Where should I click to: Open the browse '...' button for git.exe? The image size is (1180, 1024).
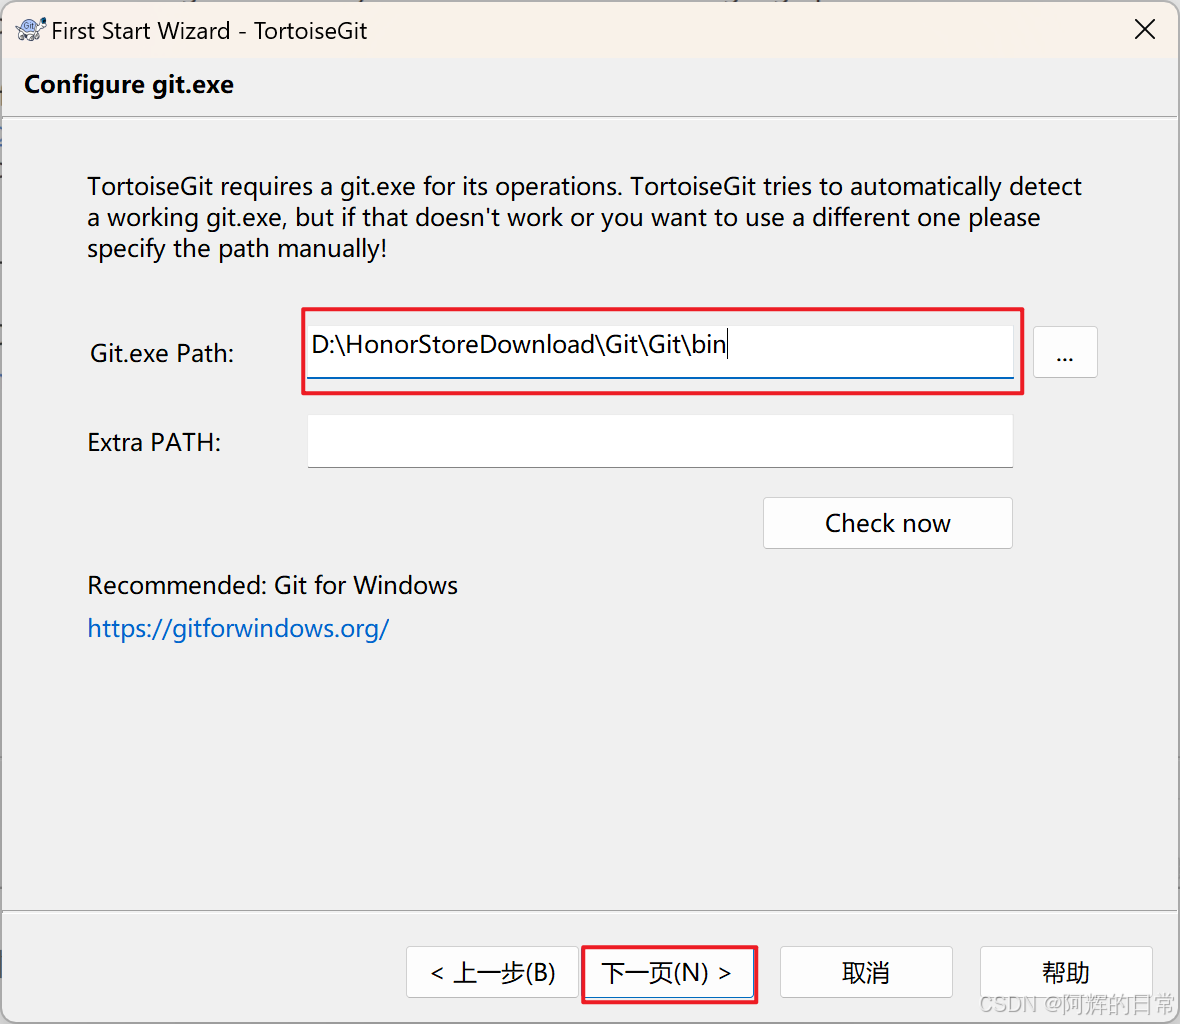1065,352
